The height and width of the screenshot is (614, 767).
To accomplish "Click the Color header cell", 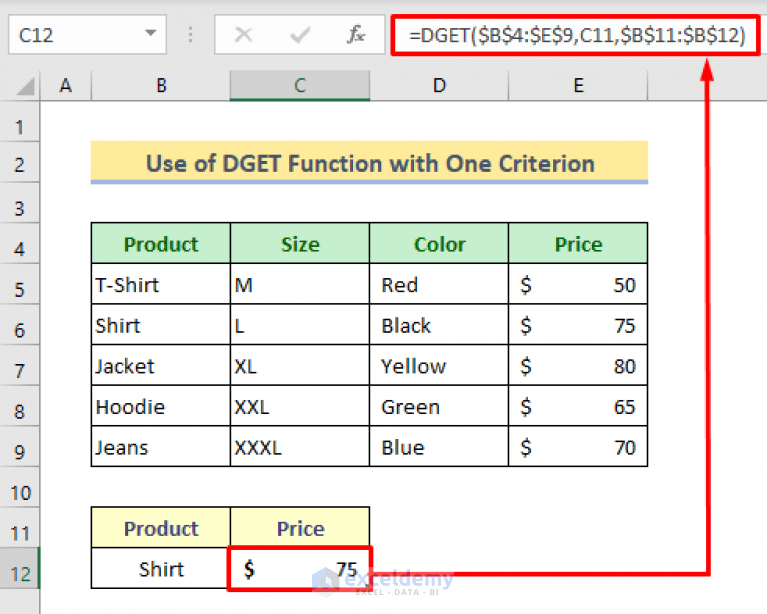I will point(439,244).
